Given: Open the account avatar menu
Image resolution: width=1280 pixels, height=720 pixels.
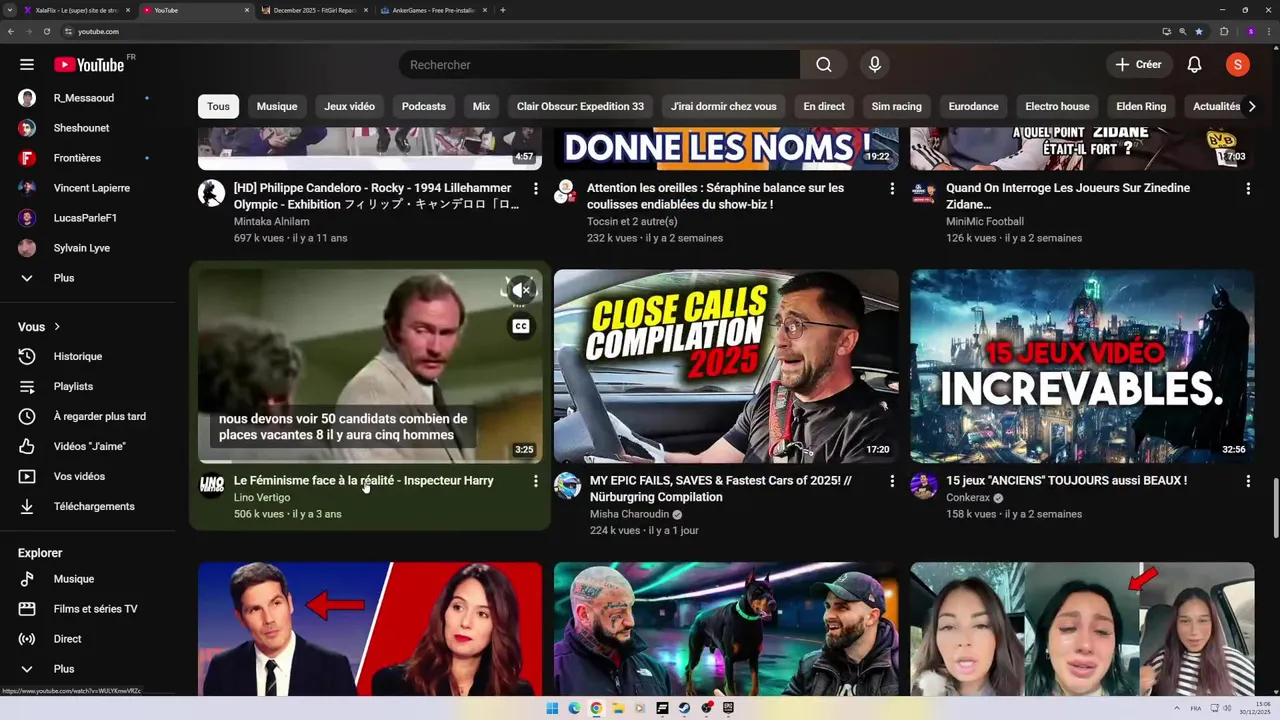Looking at the screenshot, I should coord(1238,65).
